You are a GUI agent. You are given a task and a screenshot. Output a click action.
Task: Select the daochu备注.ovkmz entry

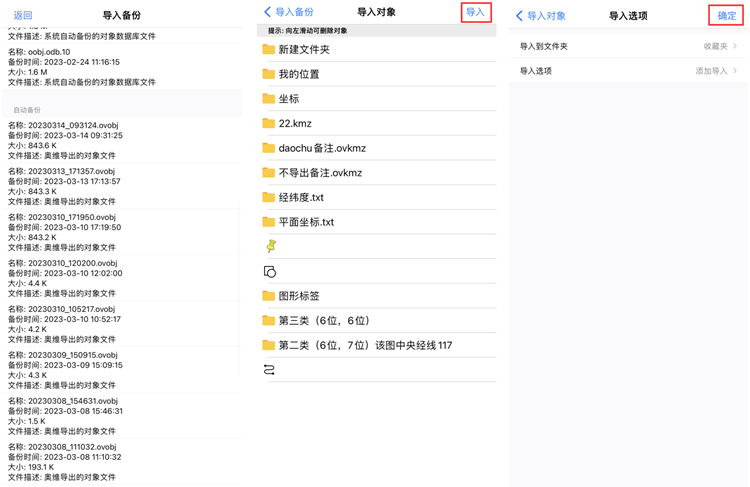(322, 148)
